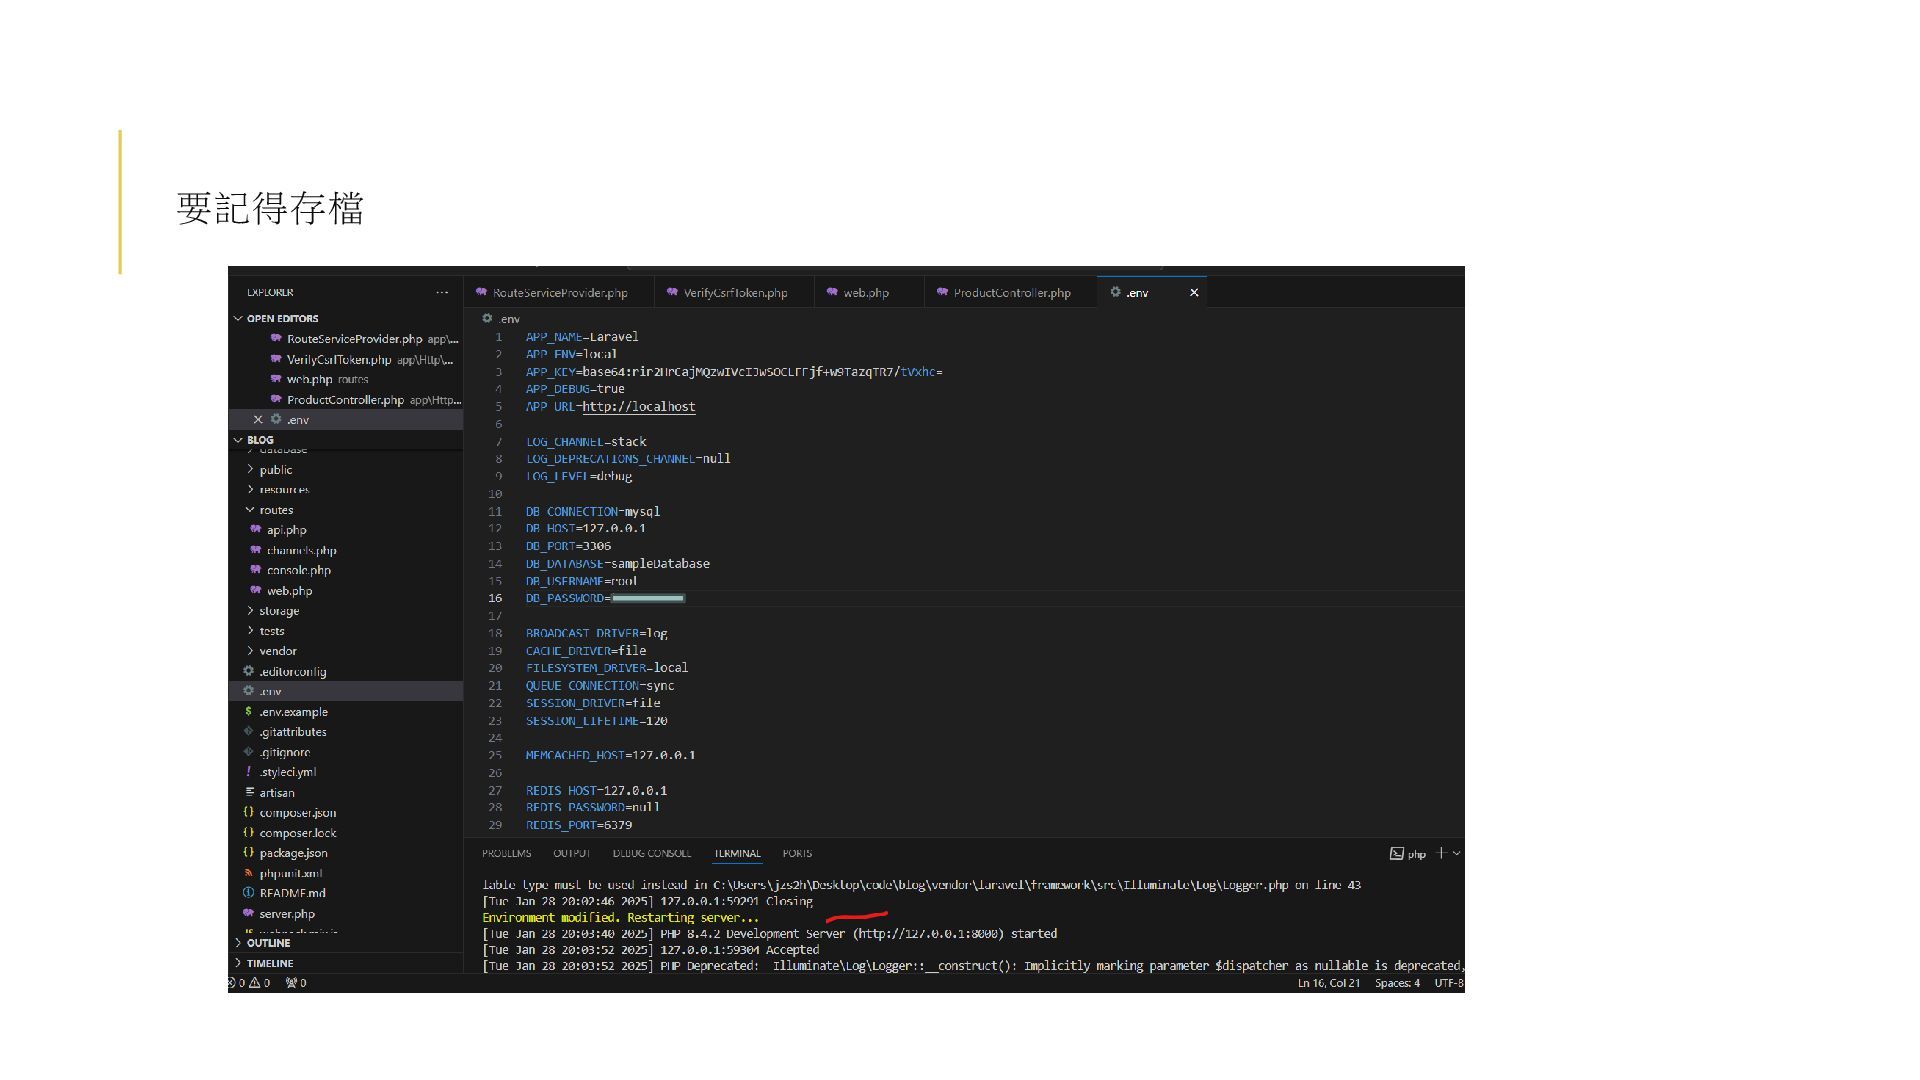
Task: Change file encoding via UTF-8
Action: (1449, 983)
